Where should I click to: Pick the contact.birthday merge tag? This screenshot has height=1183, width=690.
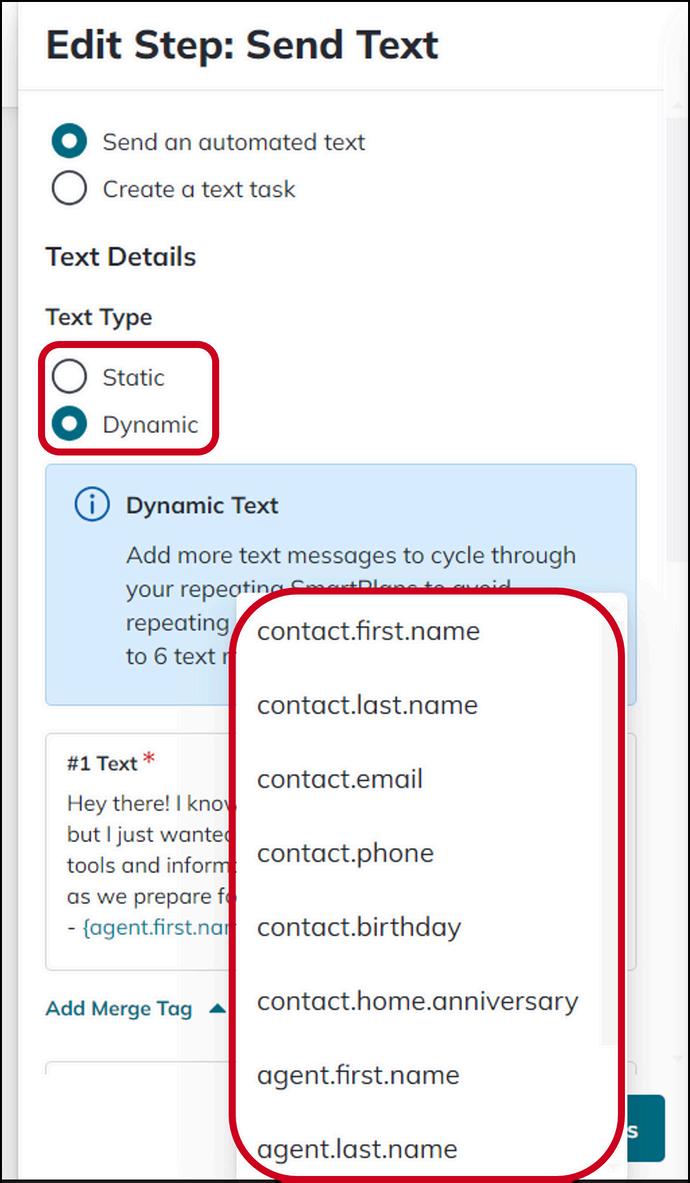(359, 926)
